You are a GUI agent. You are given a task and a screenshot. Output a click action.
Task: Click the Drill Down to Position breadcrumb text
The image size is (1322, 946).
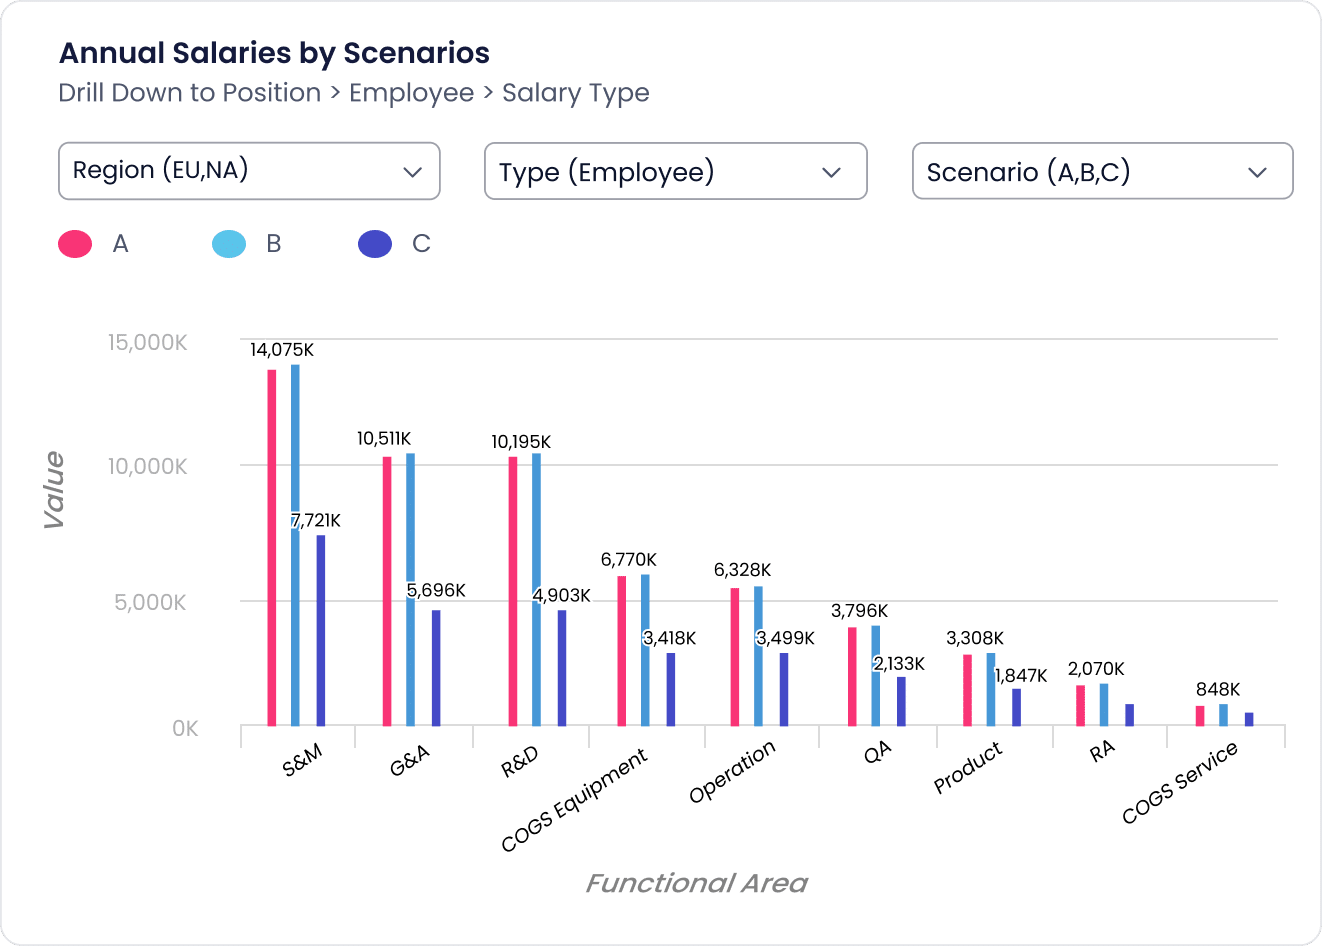(x=190, y=93)
